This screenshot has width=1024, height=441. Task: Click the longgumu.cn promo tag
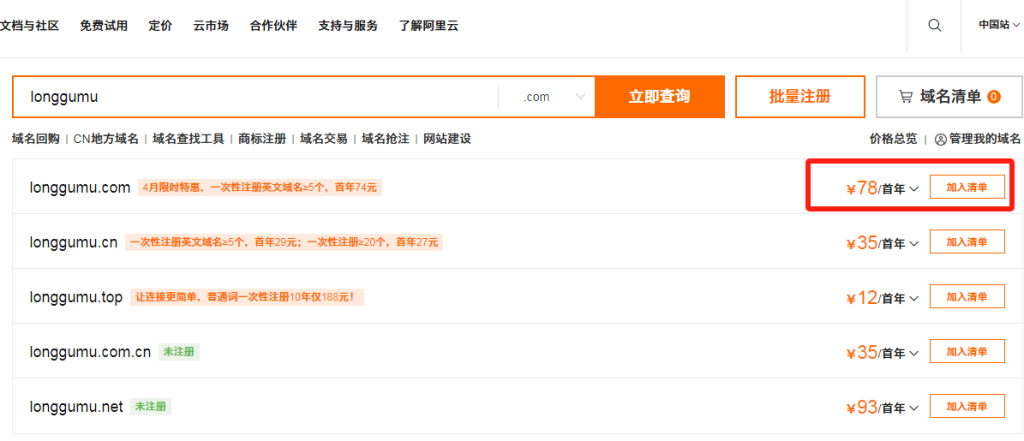click(285, 242)
